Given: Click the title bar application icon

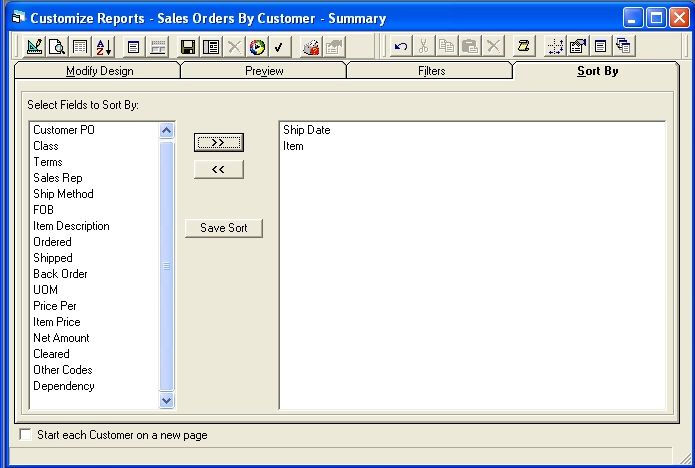Looking at the screenshot, I should (18, 18).
